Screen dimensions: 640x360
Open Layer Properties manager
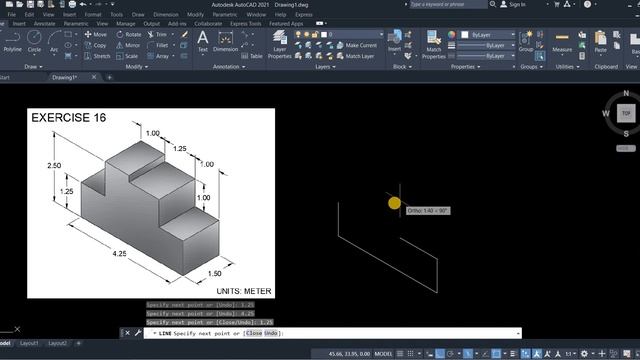tap(280, 44)
